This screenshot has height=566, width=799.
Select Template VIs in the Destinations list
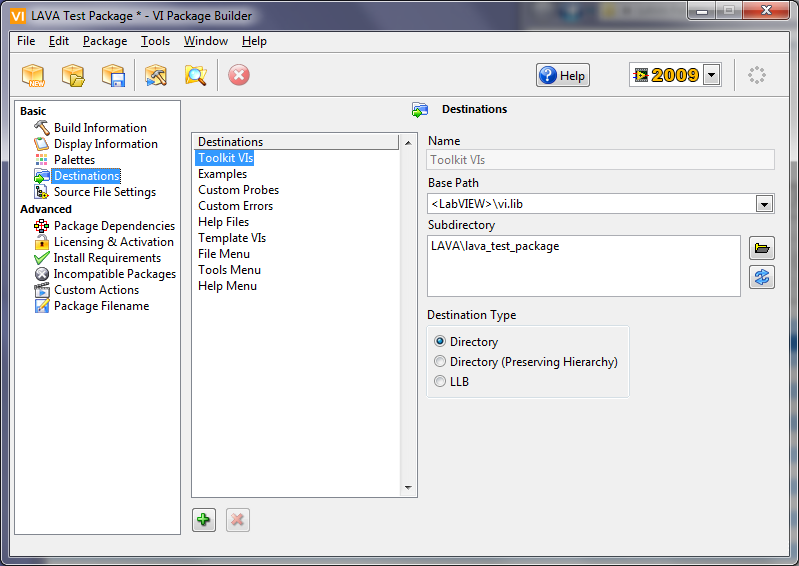tap(232, 238)
